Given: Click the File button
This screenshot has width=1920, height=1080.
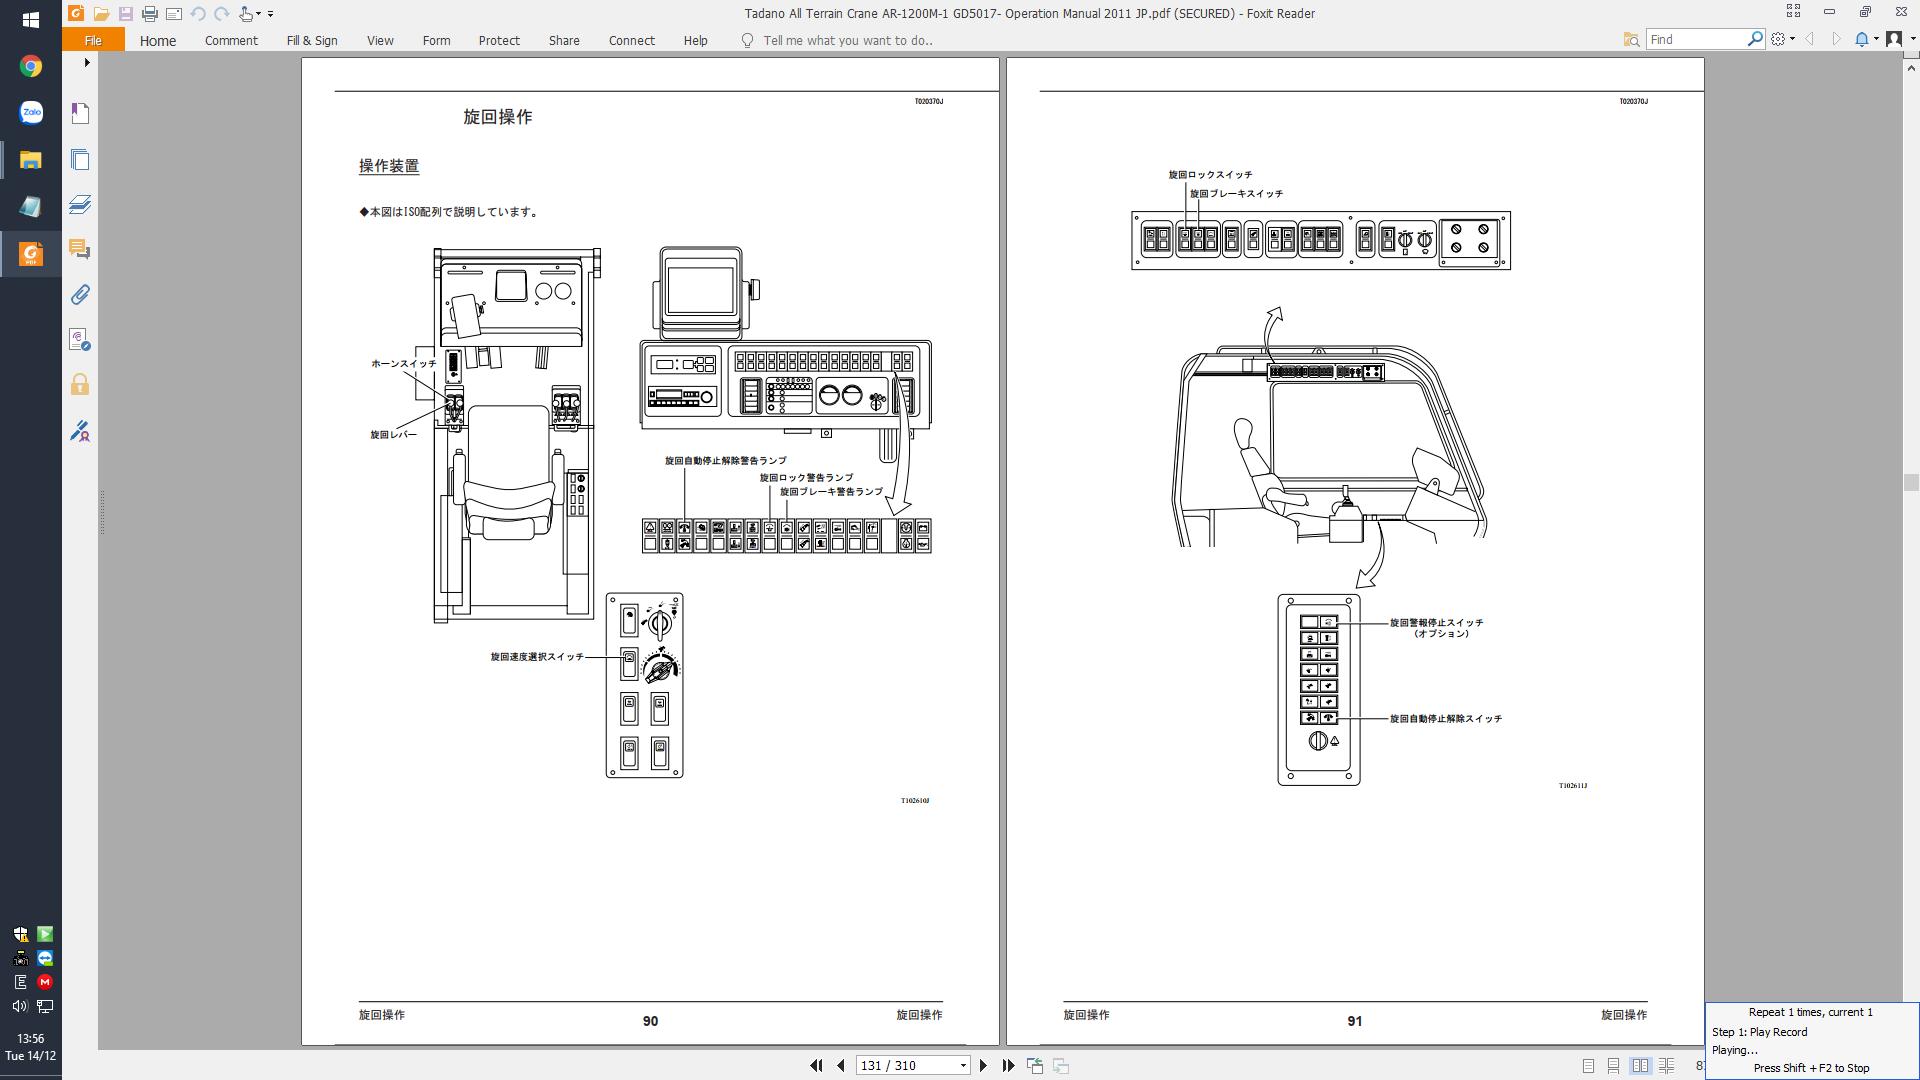Looking at the screenshot, I should pos(93,41).
